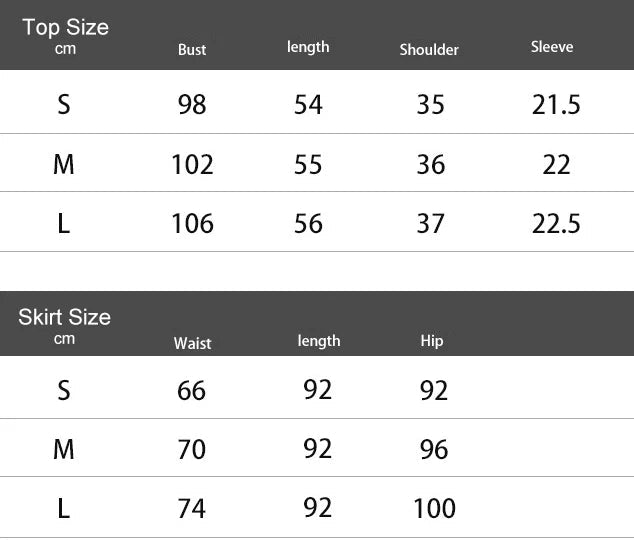Click waist value 66 in skirt table

191,390
